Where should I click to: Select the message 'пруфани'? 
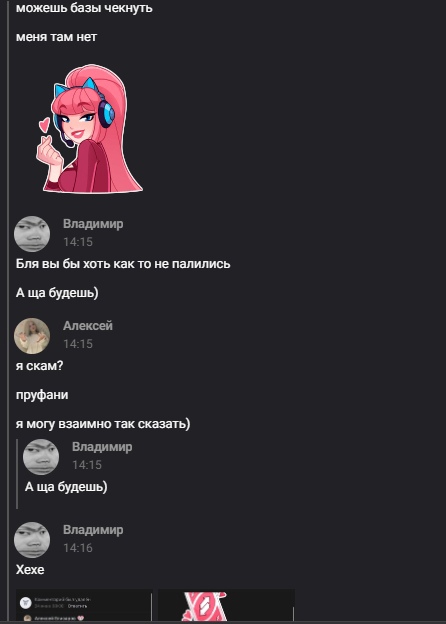tap(42, 395)
